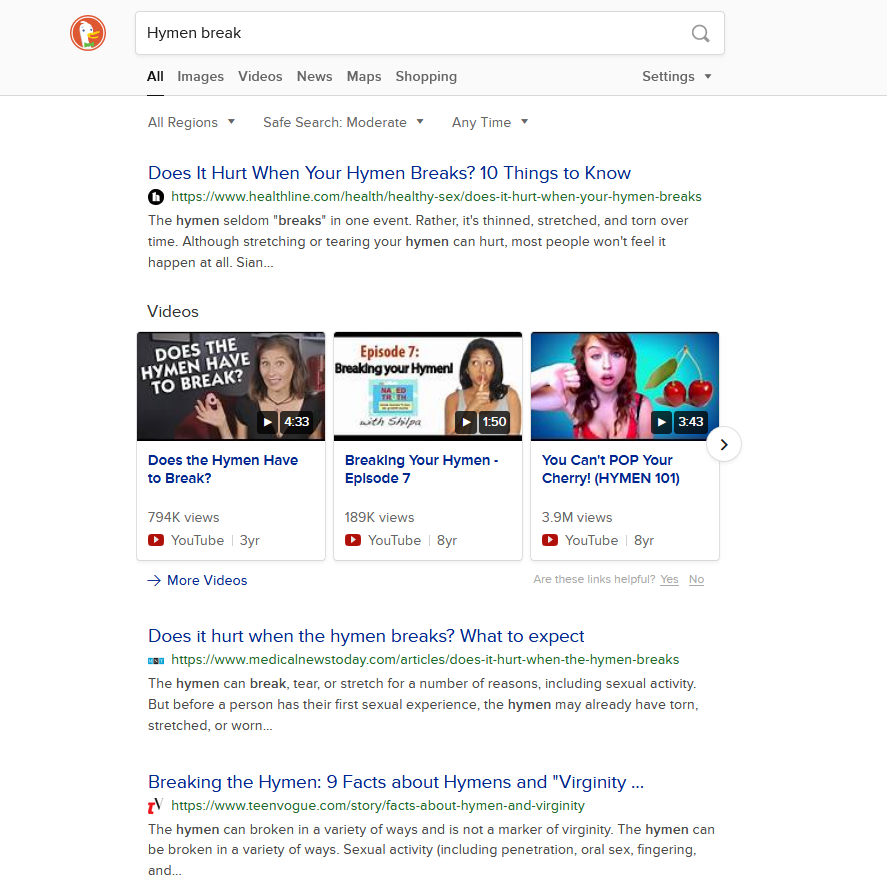Image resolution: width=887 pixels, height=888 pixels.
Task: Click the Medical News Today favicon
Action: (x=156, y=660)
